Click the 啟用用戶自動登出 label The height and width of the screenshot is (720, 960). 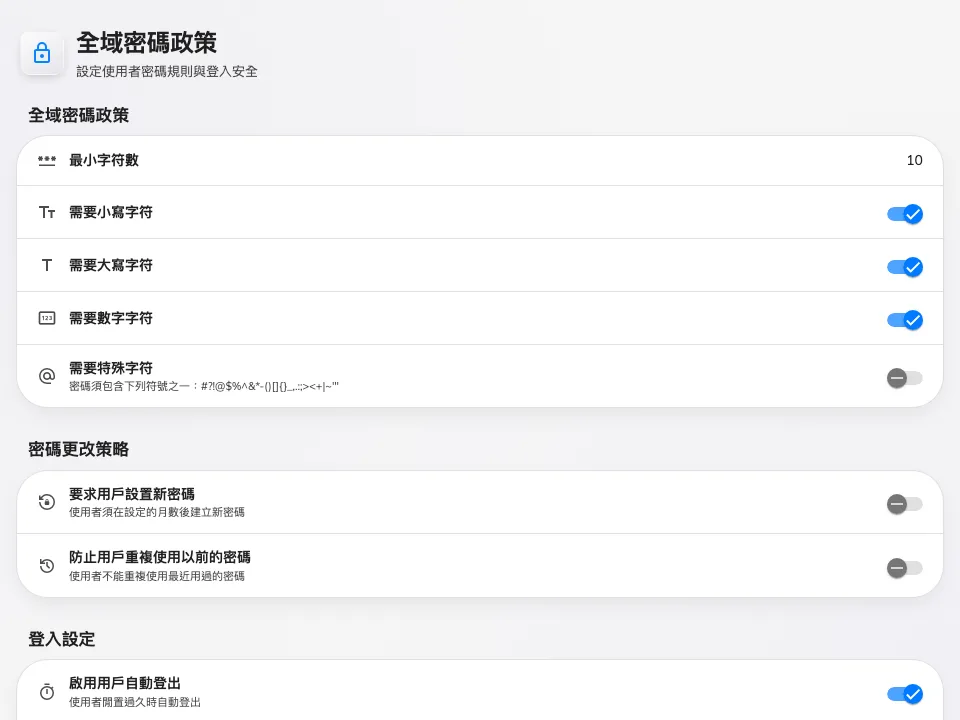pyautogui.click(x=125, y=683)
